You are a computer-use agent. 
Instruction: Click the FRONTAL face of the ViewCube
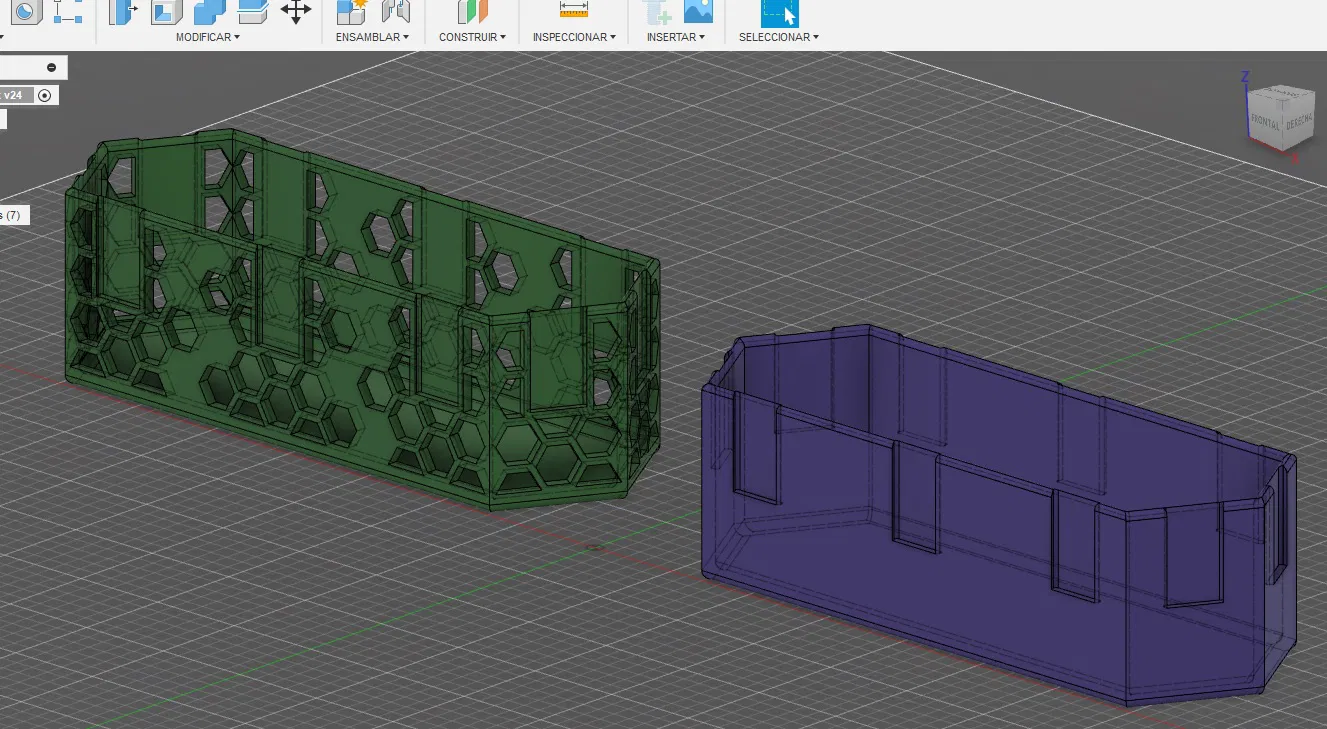click(x=1264, y=124)
